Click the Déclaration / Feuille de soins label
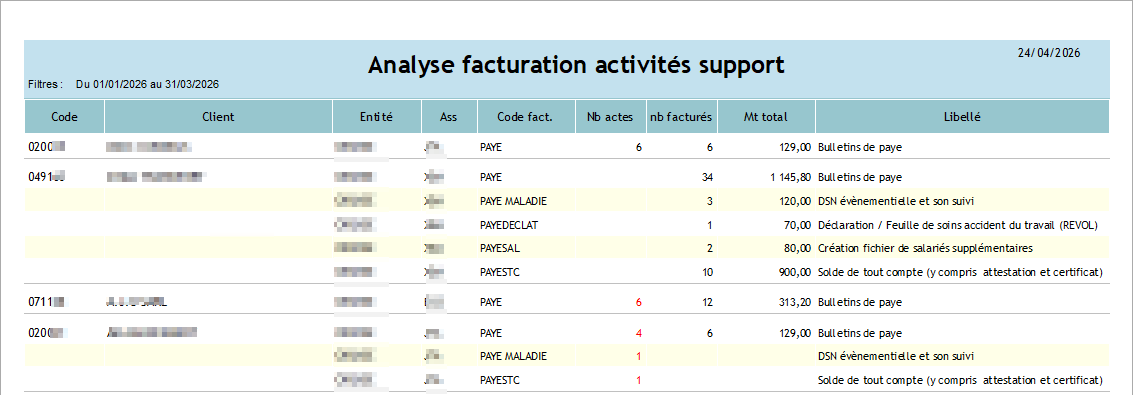 tap(957, 225)
